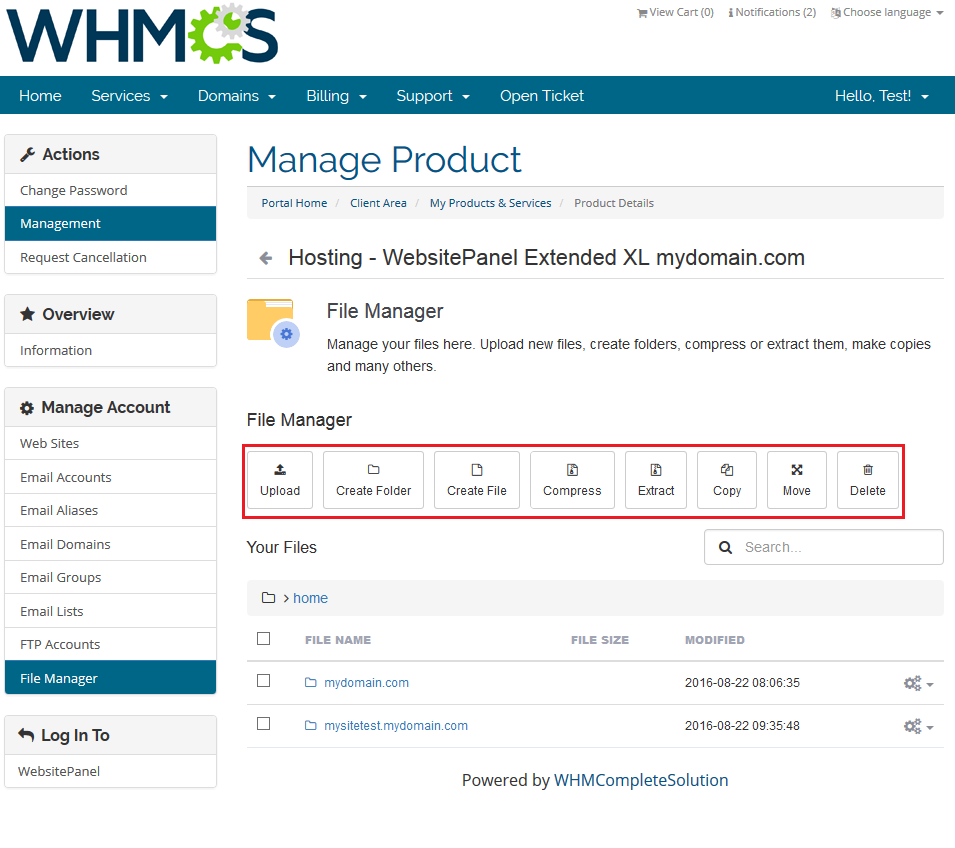Open Email Aliases in the sidebar

[x=110, y=511]
